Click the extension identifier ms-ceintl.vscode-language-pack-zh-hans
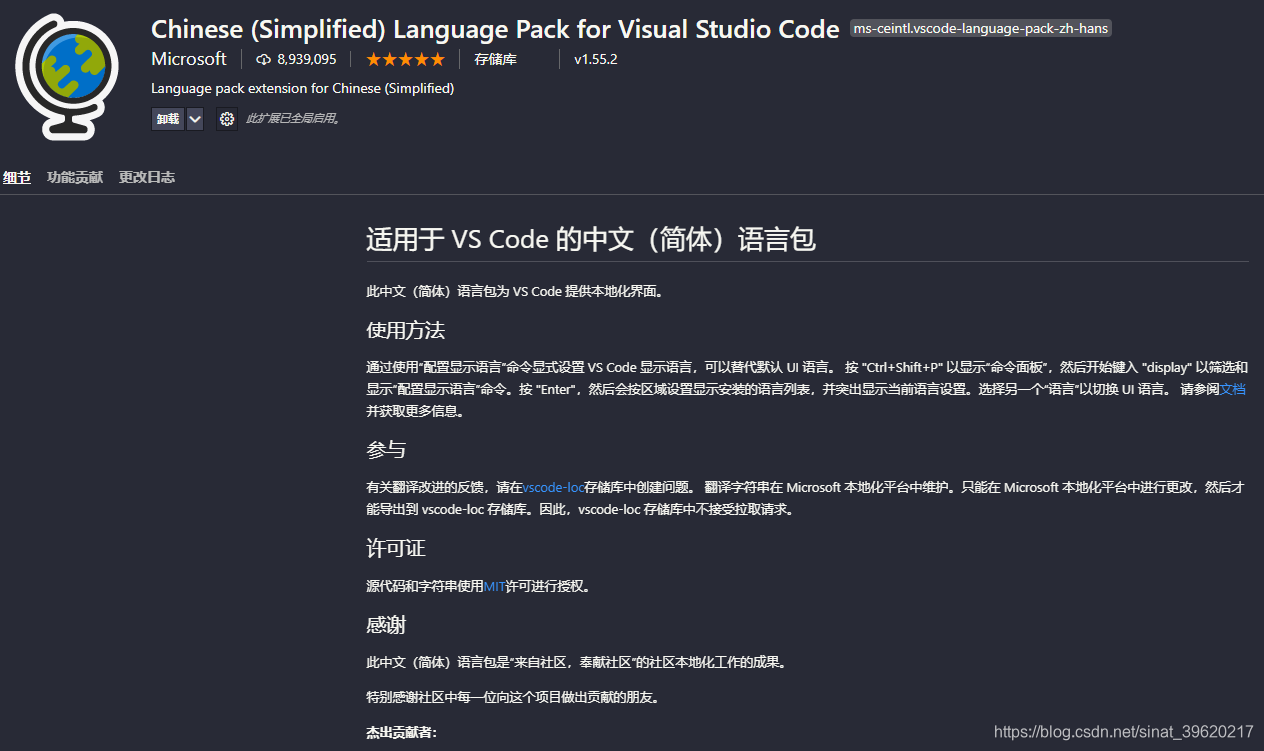This screenshot has width=1264, height=751. pyautogui.click(x=981, y=29)
